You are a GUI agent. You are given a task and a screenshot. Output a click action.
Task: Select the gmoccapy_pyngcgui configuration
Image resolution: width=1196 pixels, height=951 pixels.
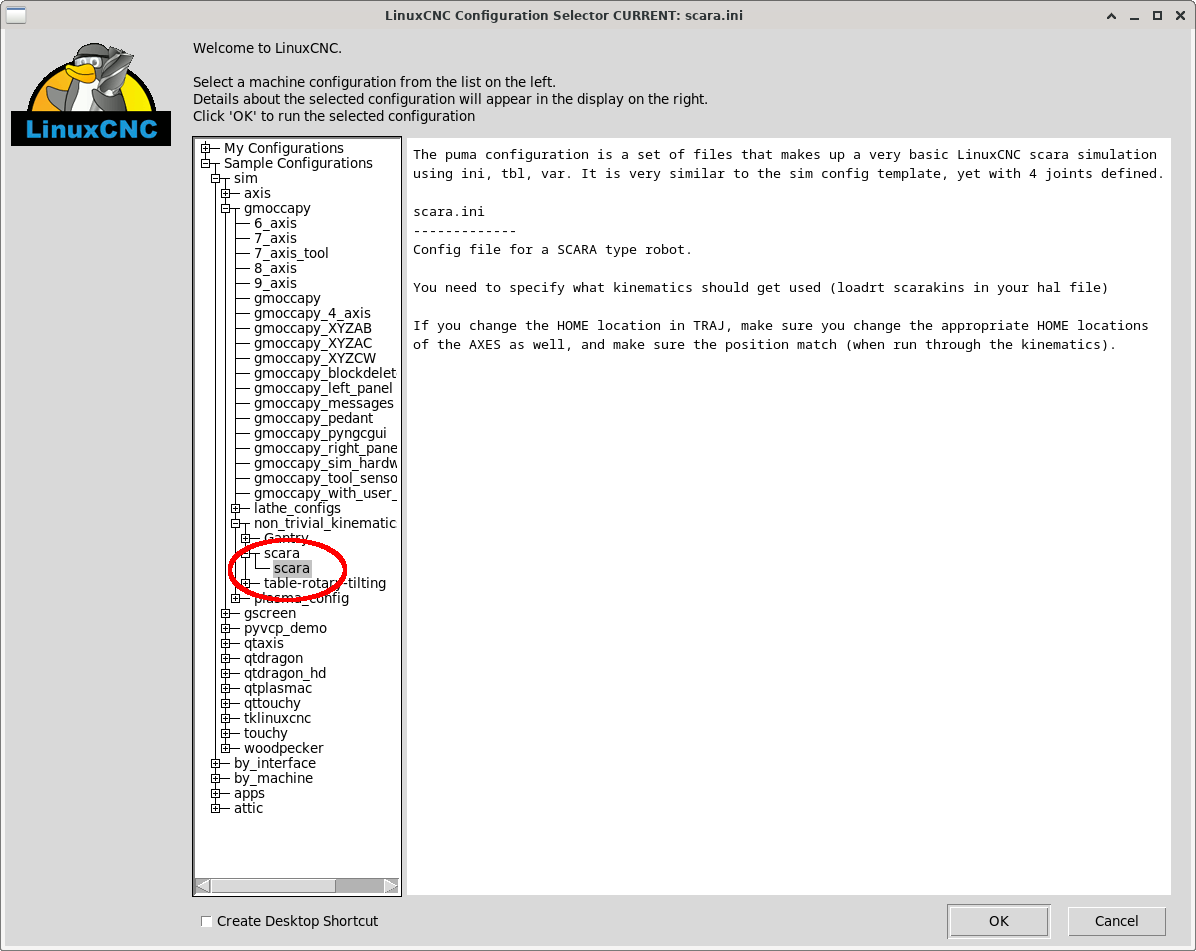click(x=320, y=433)
